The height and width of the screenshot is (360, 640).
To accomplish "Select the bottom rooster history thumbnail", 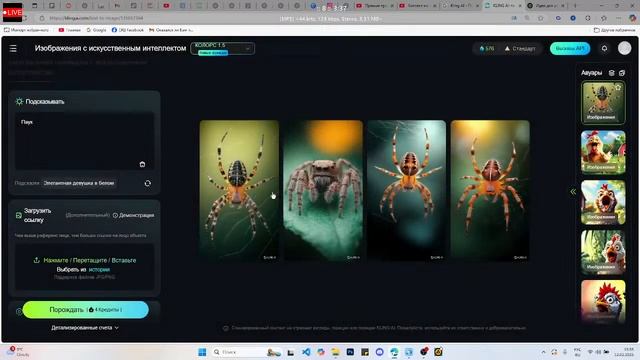I will pos(603,301).
